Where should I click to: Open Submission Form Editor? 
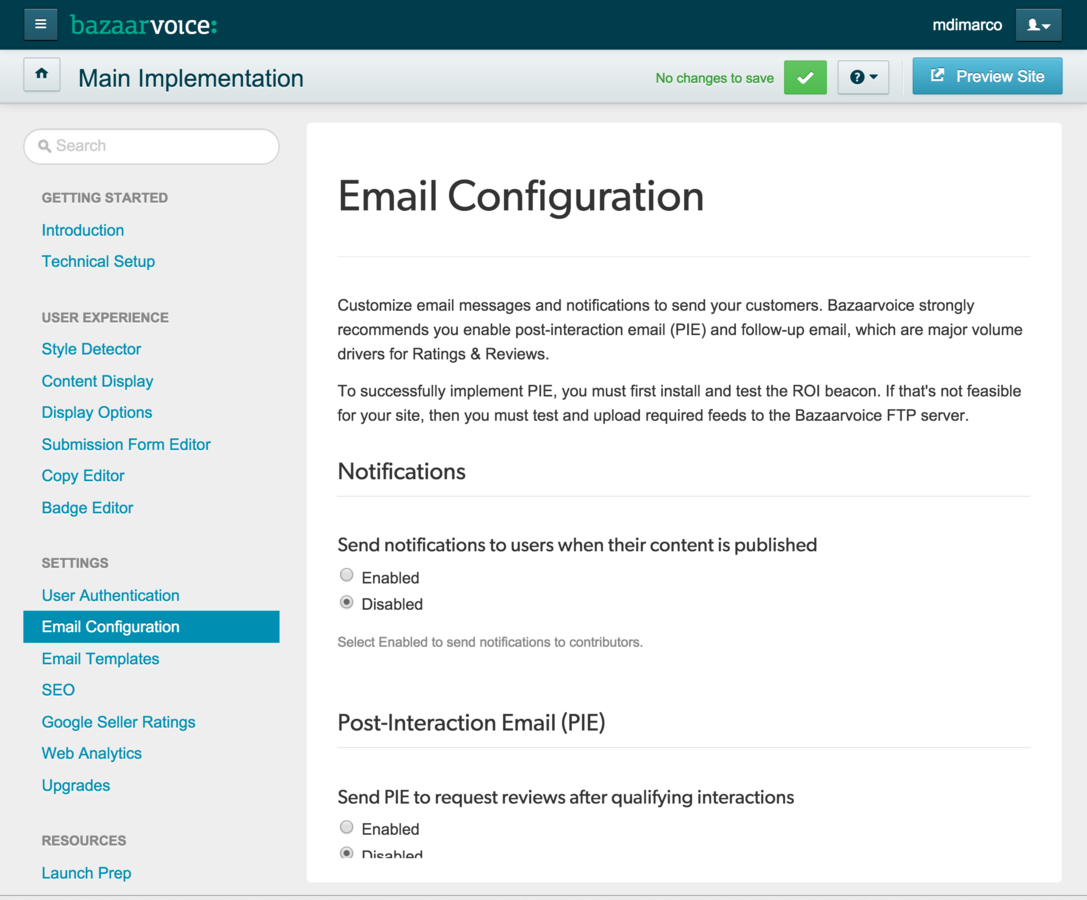(126, 444)
